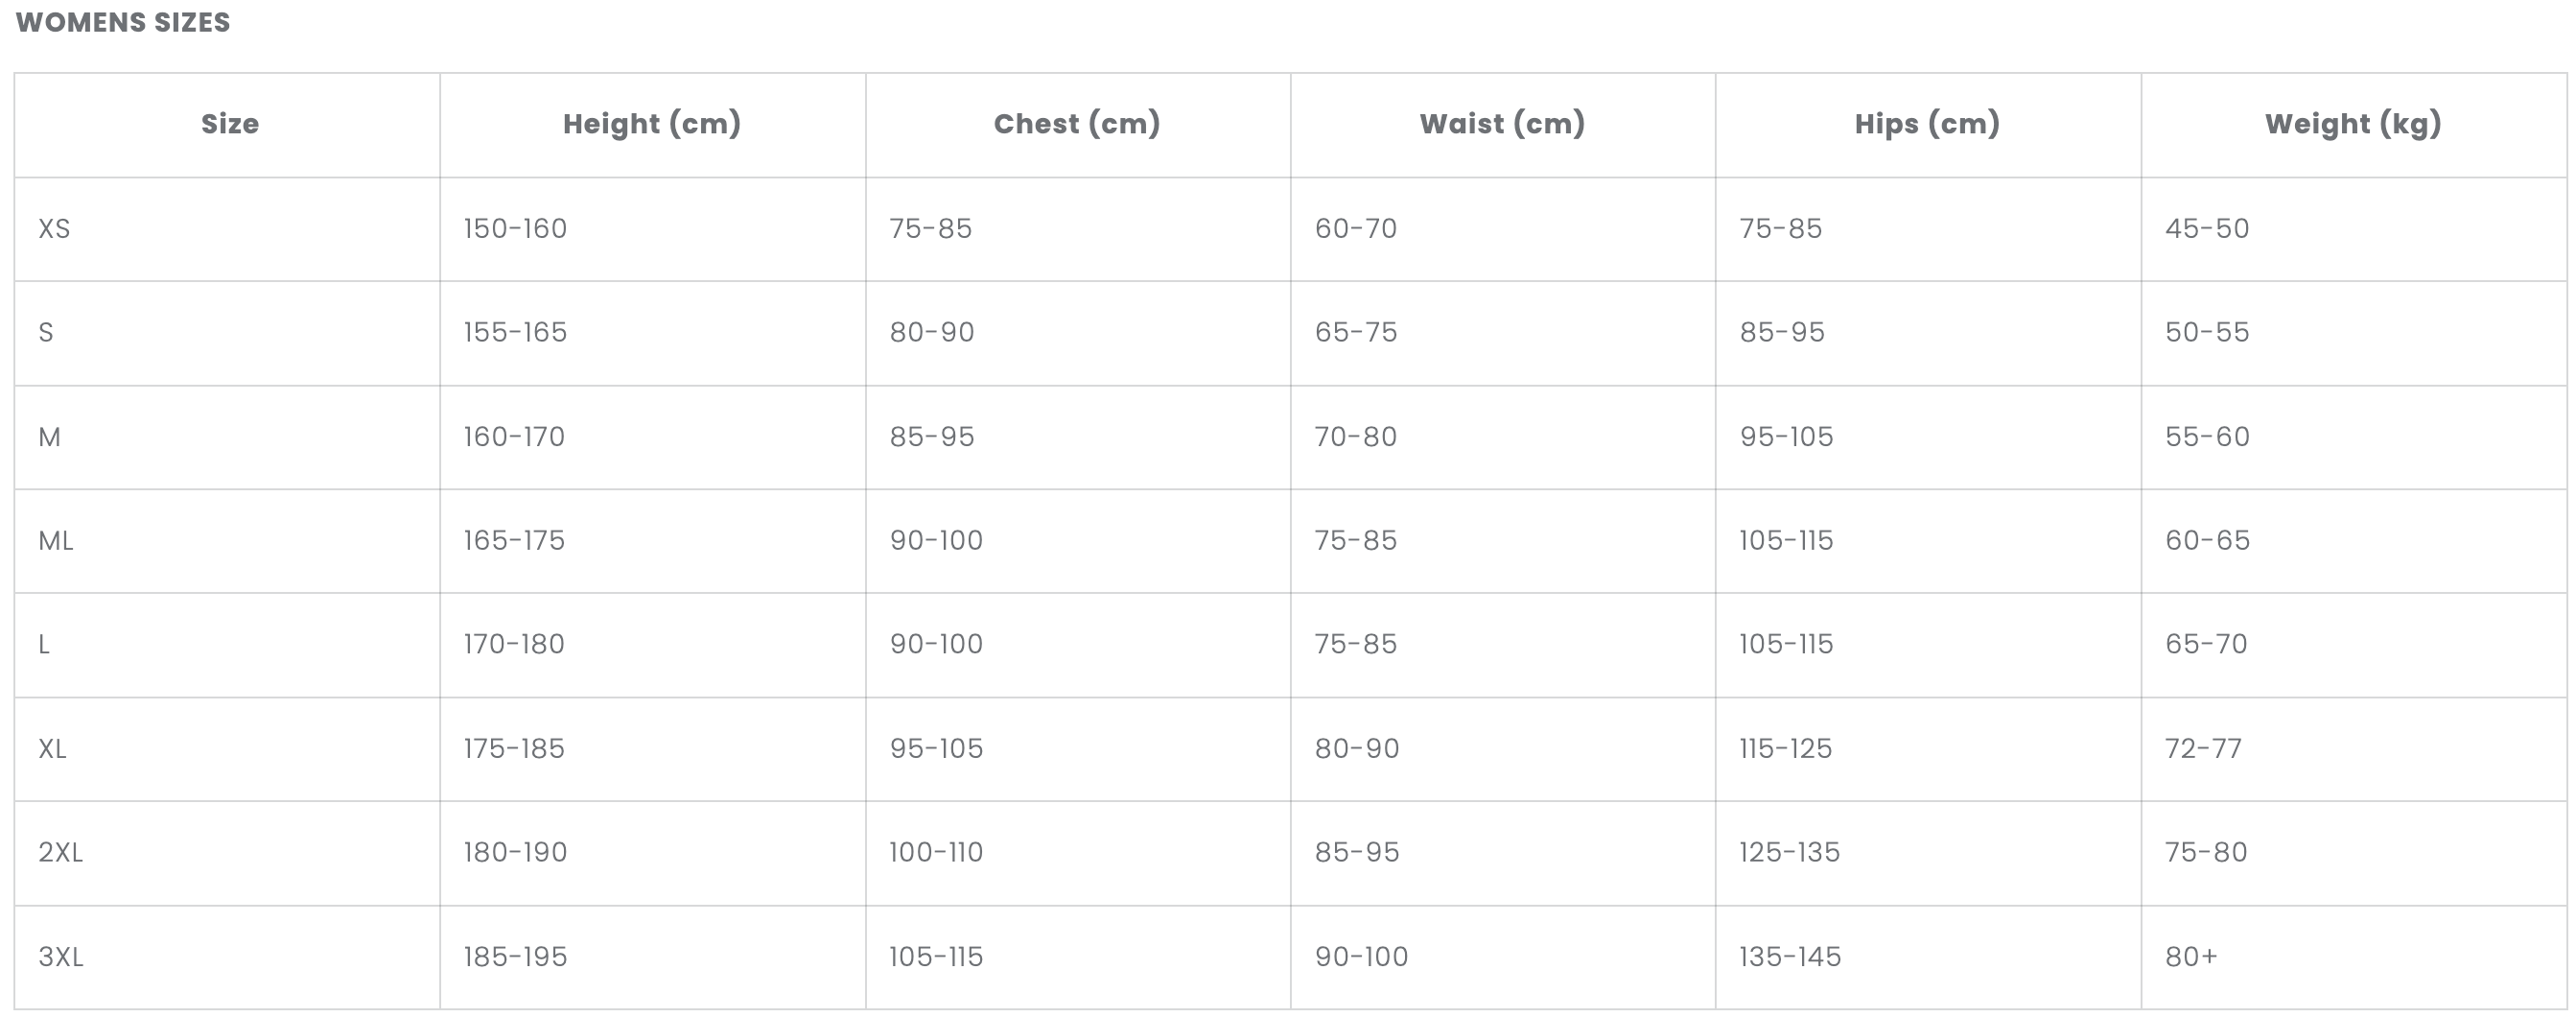Click the Weight (kg) column header
Viewport: 2576px width, 1017px height.
point(2353,124)
